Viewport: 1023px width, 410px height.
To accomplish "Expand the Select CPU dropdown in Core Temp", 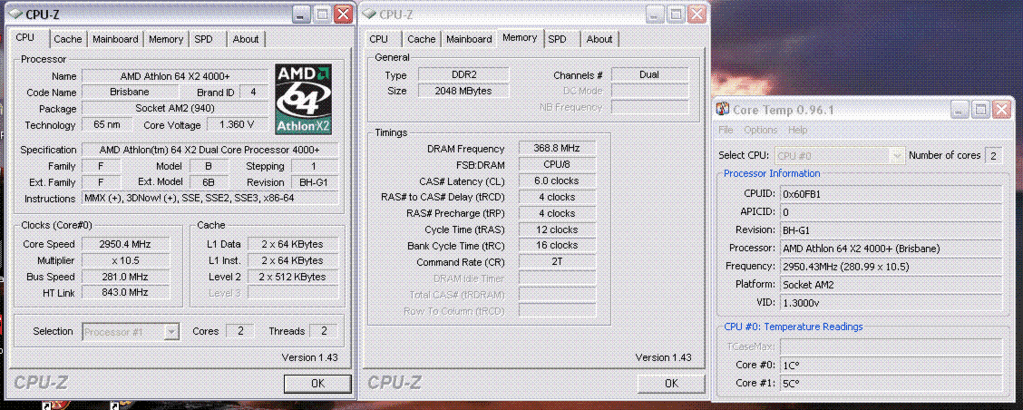I will pyautogui.click(x=897, y=155).
